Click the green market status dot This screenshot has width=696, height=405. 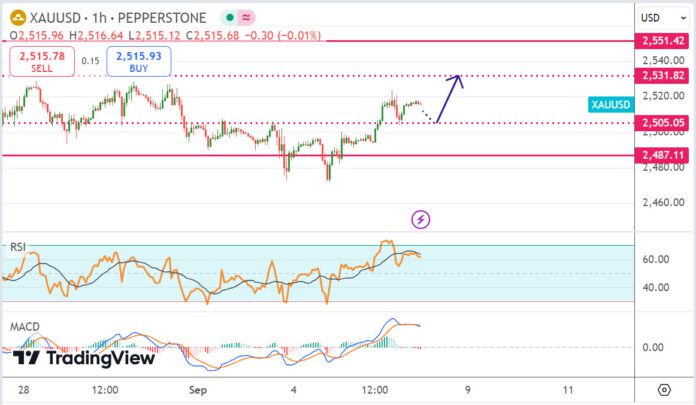pos(229,18)
